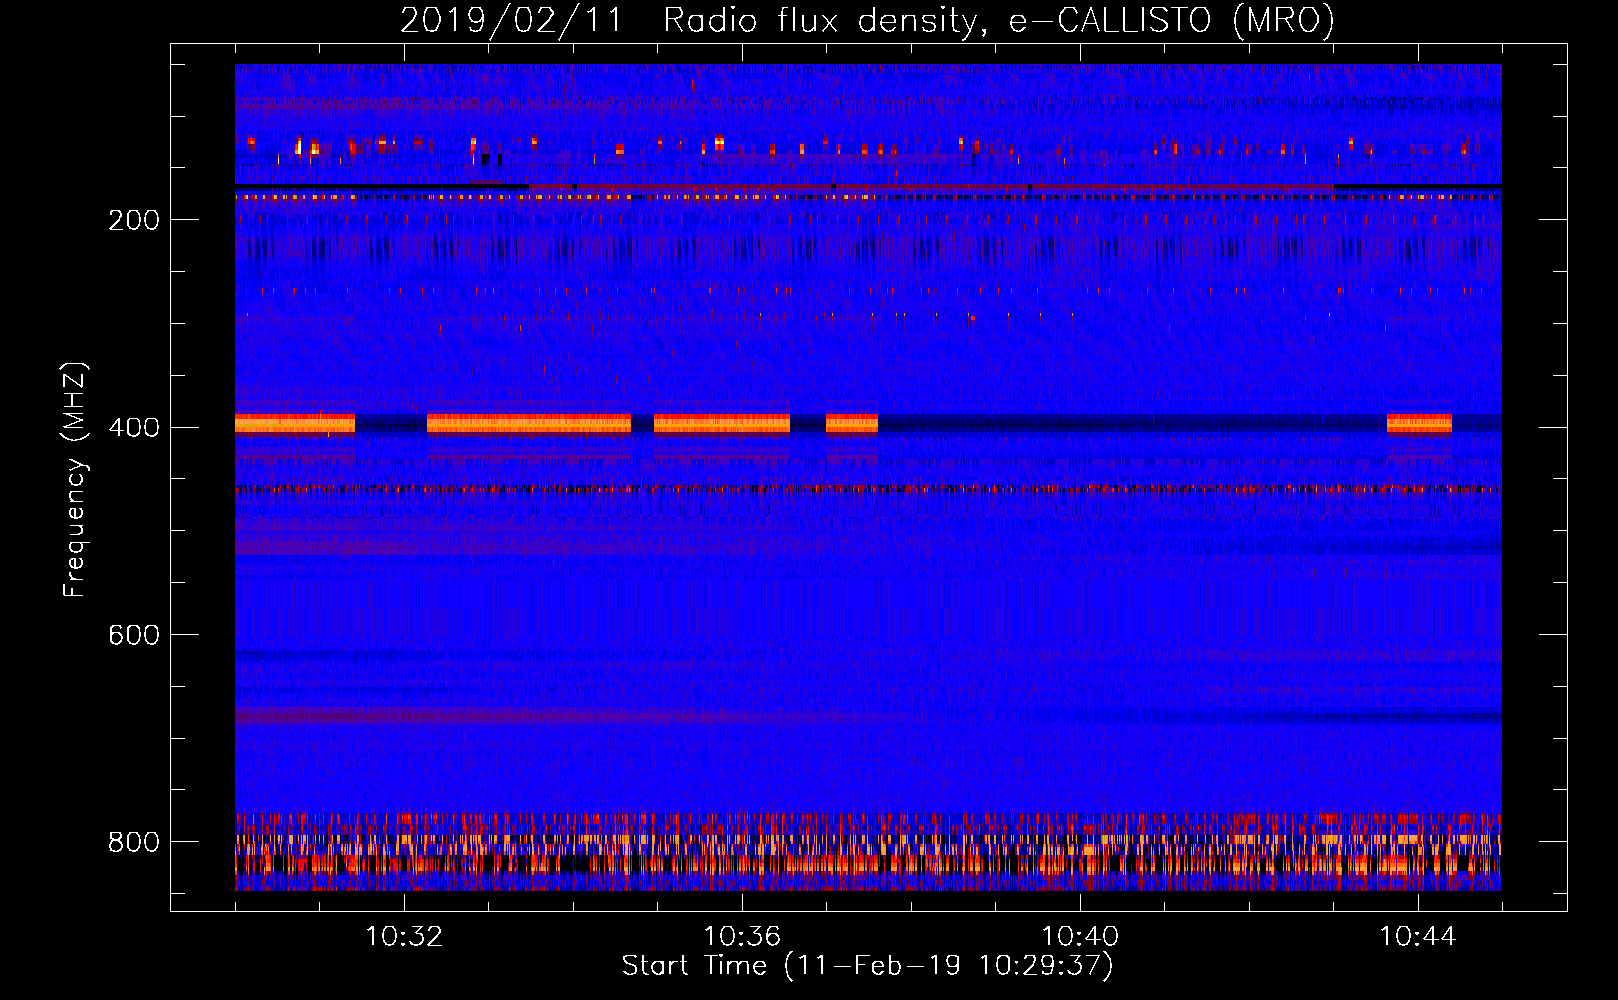
Task: Click the orange 400 MHz burst left of 10:32
Action: pos(295,424)
